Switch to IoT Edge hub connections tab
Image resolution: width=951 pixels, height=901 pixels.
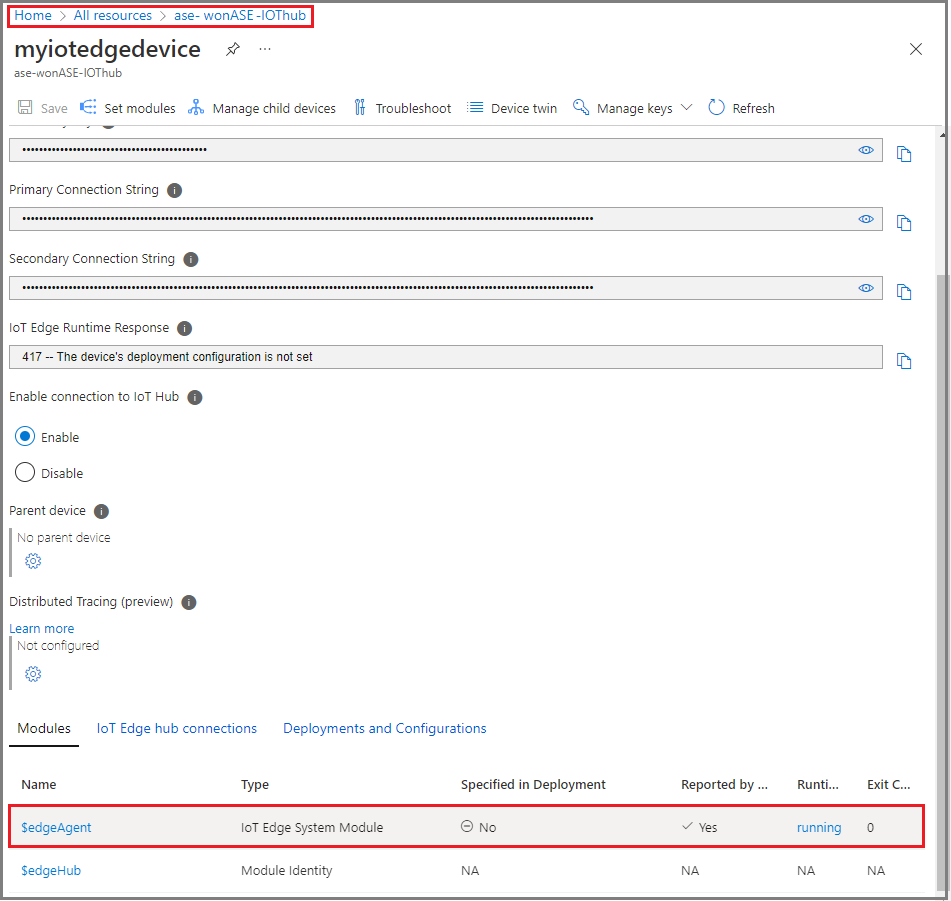(177, 728)
